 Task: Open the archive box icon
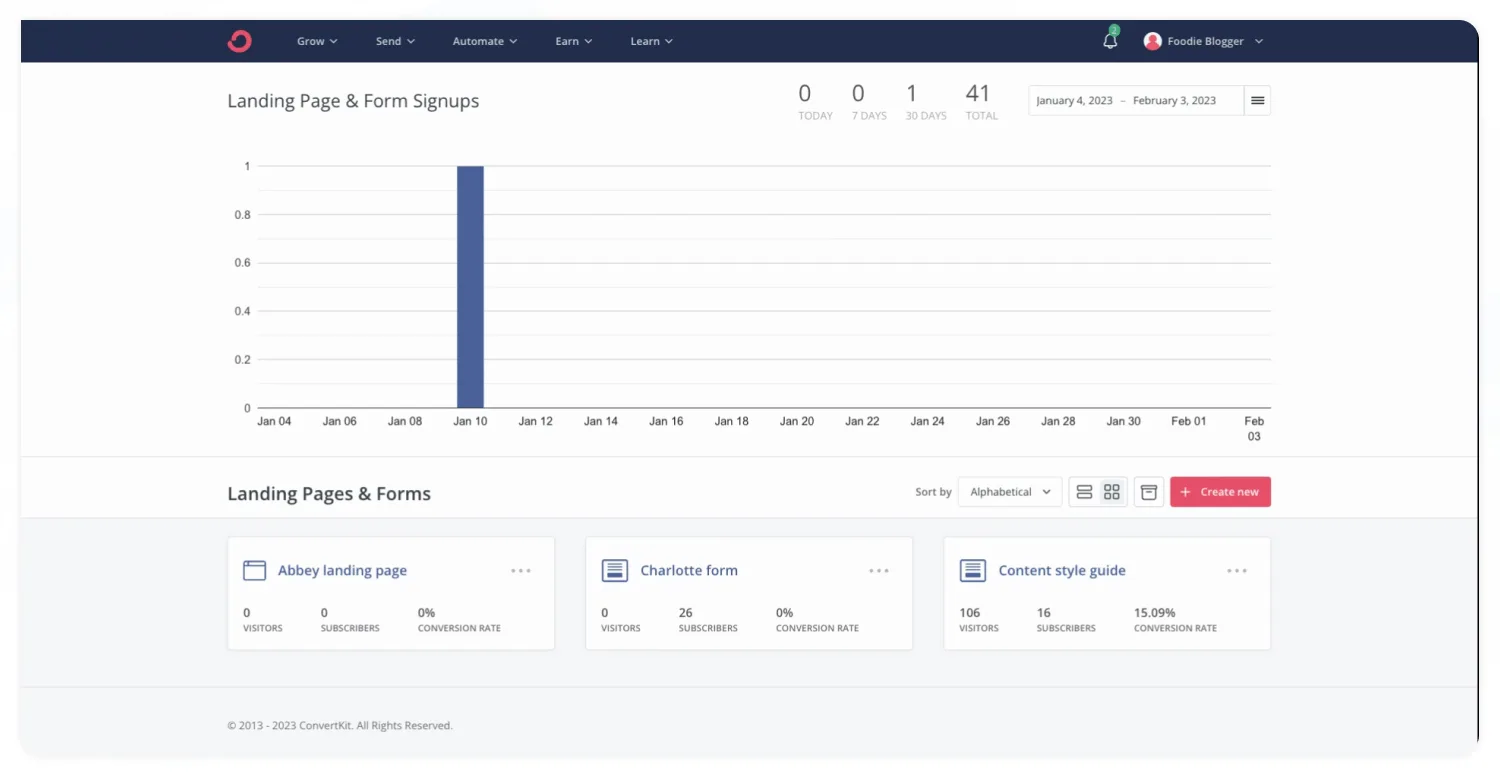click(1149, 492)
